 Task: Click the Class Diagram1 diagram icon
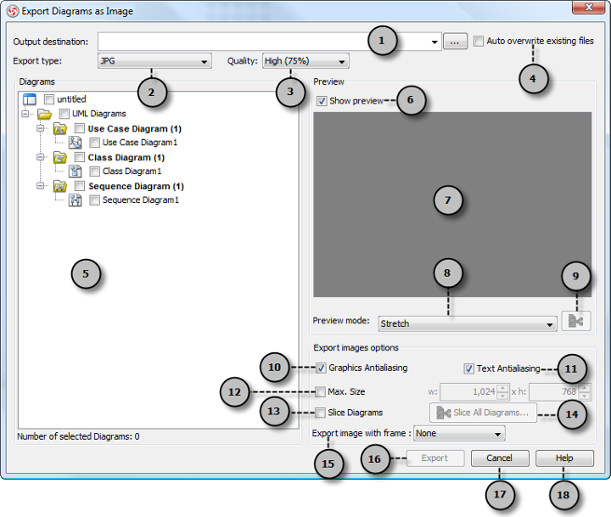click(75, 171)
